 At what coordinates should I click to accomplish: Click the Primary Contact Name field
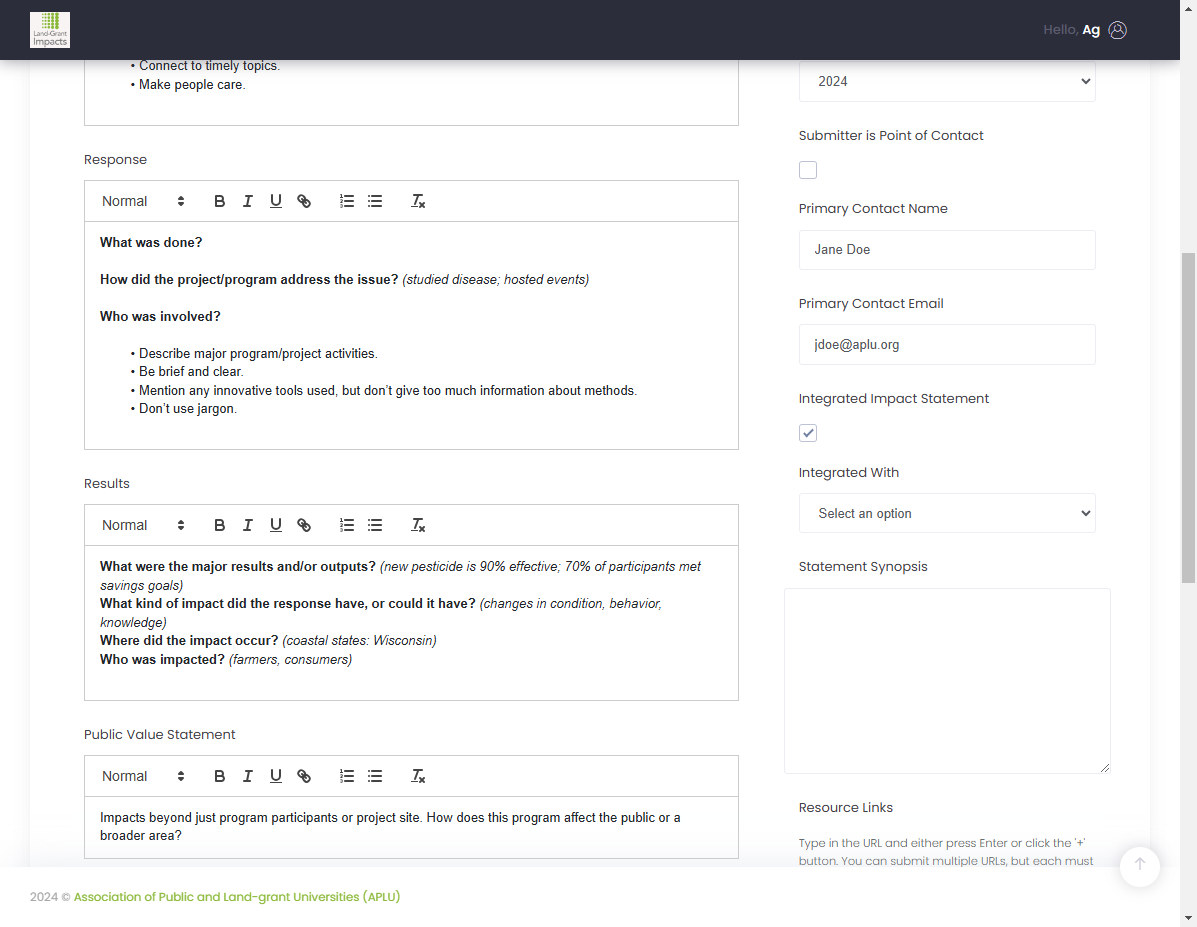[x=947, y=250]
